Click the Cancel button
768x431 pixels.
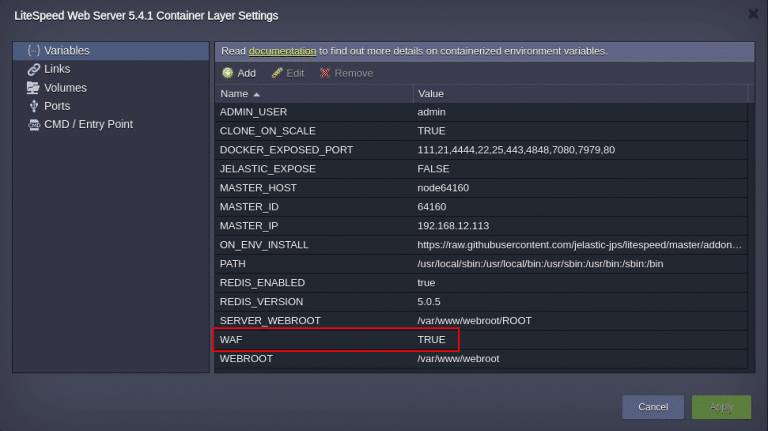pos(653,407)
